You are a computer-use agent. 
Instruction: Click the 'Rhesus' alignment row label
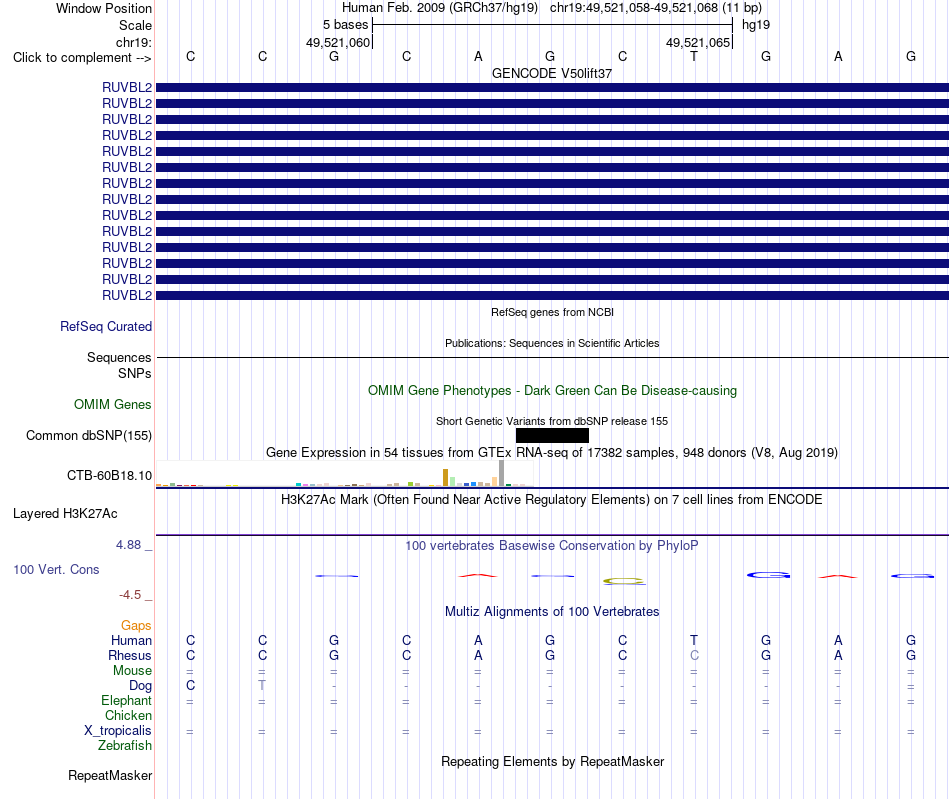coord(130,656)
